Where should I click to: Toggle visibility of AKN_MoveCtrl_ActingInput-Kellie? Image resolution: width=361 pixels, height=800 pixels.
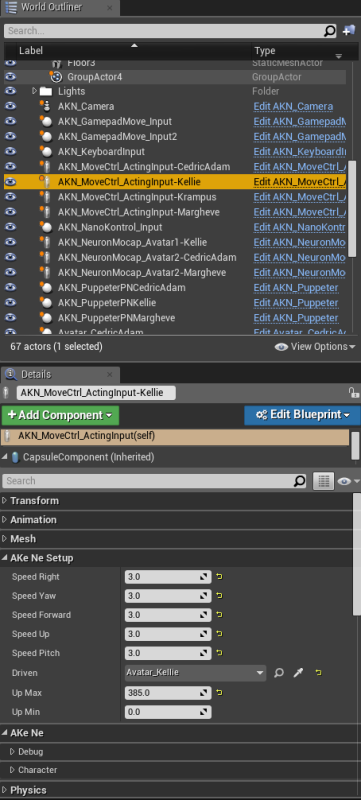(x=10, y=182)
